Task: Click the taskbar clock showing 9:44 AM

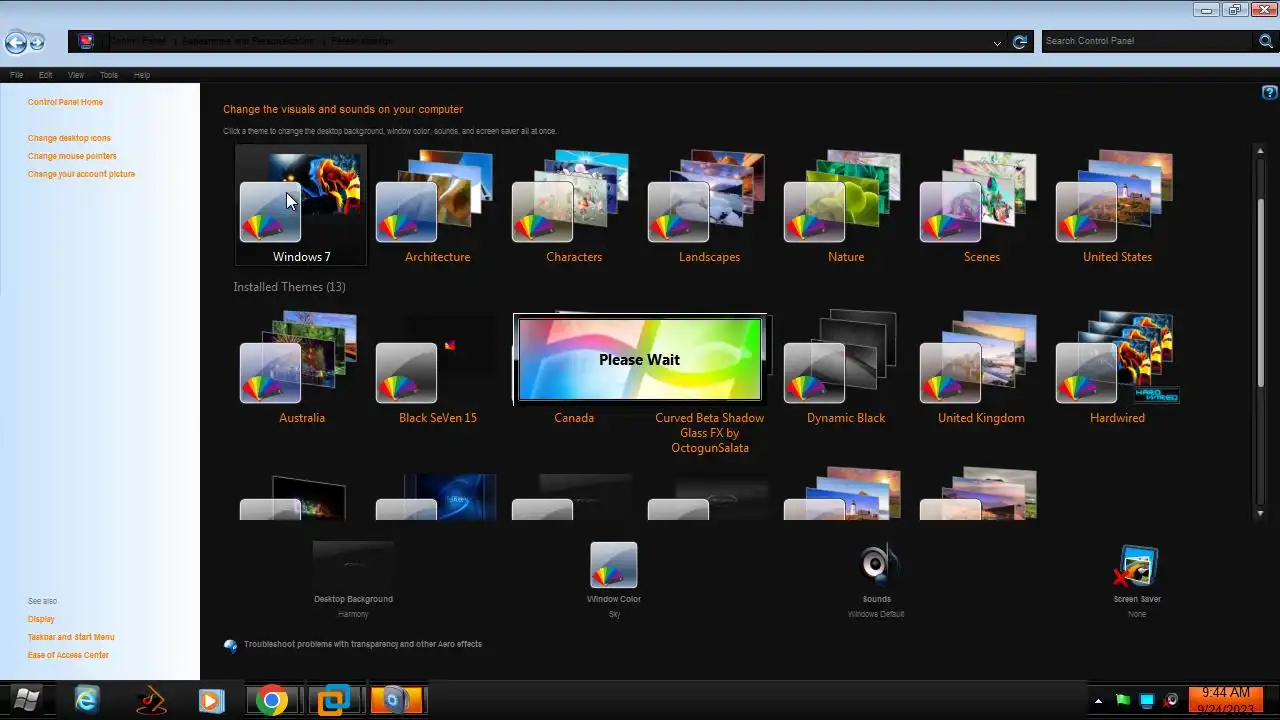Action: (1225, 700)
